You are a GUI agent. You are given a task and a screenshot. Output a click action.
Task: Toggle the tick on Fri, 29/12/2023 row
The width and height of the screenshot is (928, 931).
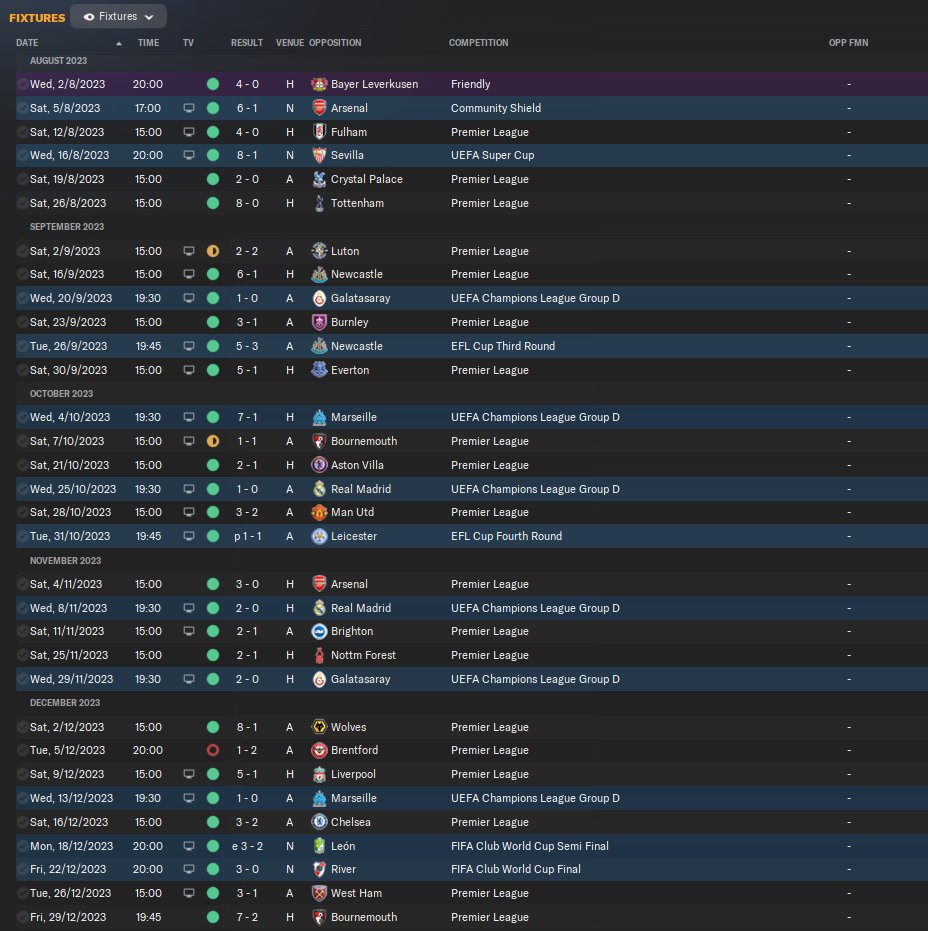[23, 917]
